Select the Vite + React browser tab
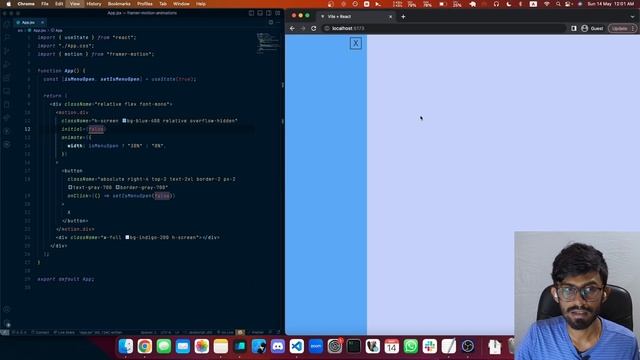 tap(356, 17)
